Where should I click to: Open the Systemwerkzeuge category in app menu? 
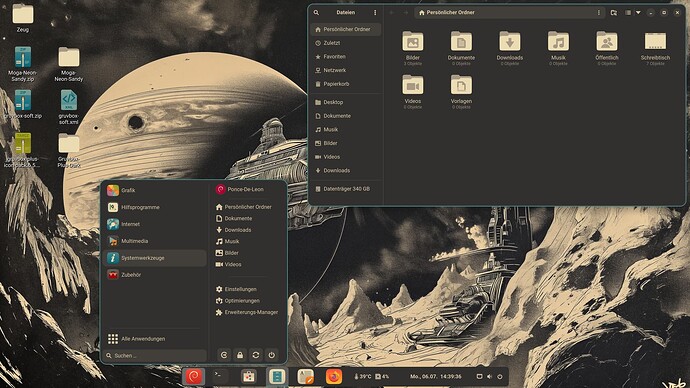[x=155, y=258]
